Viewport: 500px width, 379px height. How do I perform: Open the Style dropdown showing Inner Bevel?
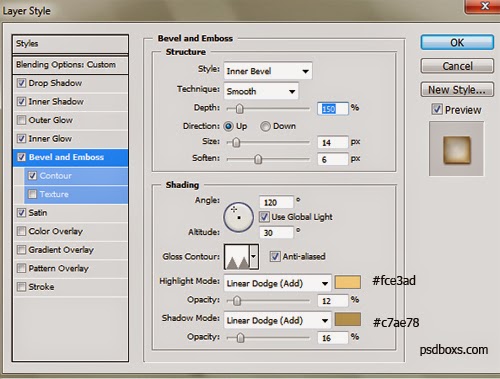click(x=268, y=71)
